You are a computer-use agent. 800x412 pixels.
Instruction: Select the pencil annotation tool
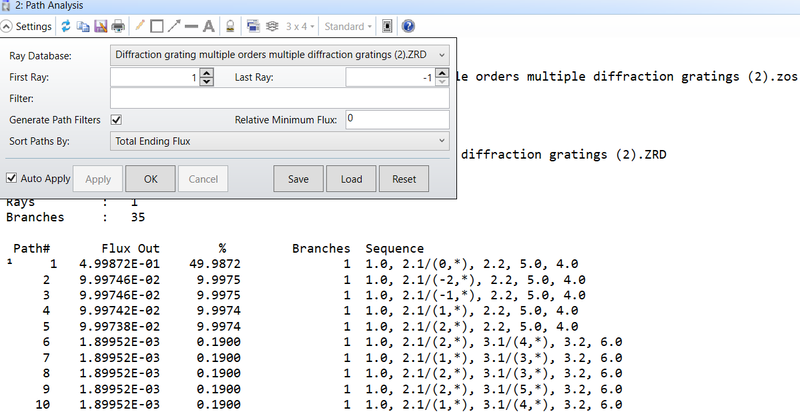click(140, 26)
